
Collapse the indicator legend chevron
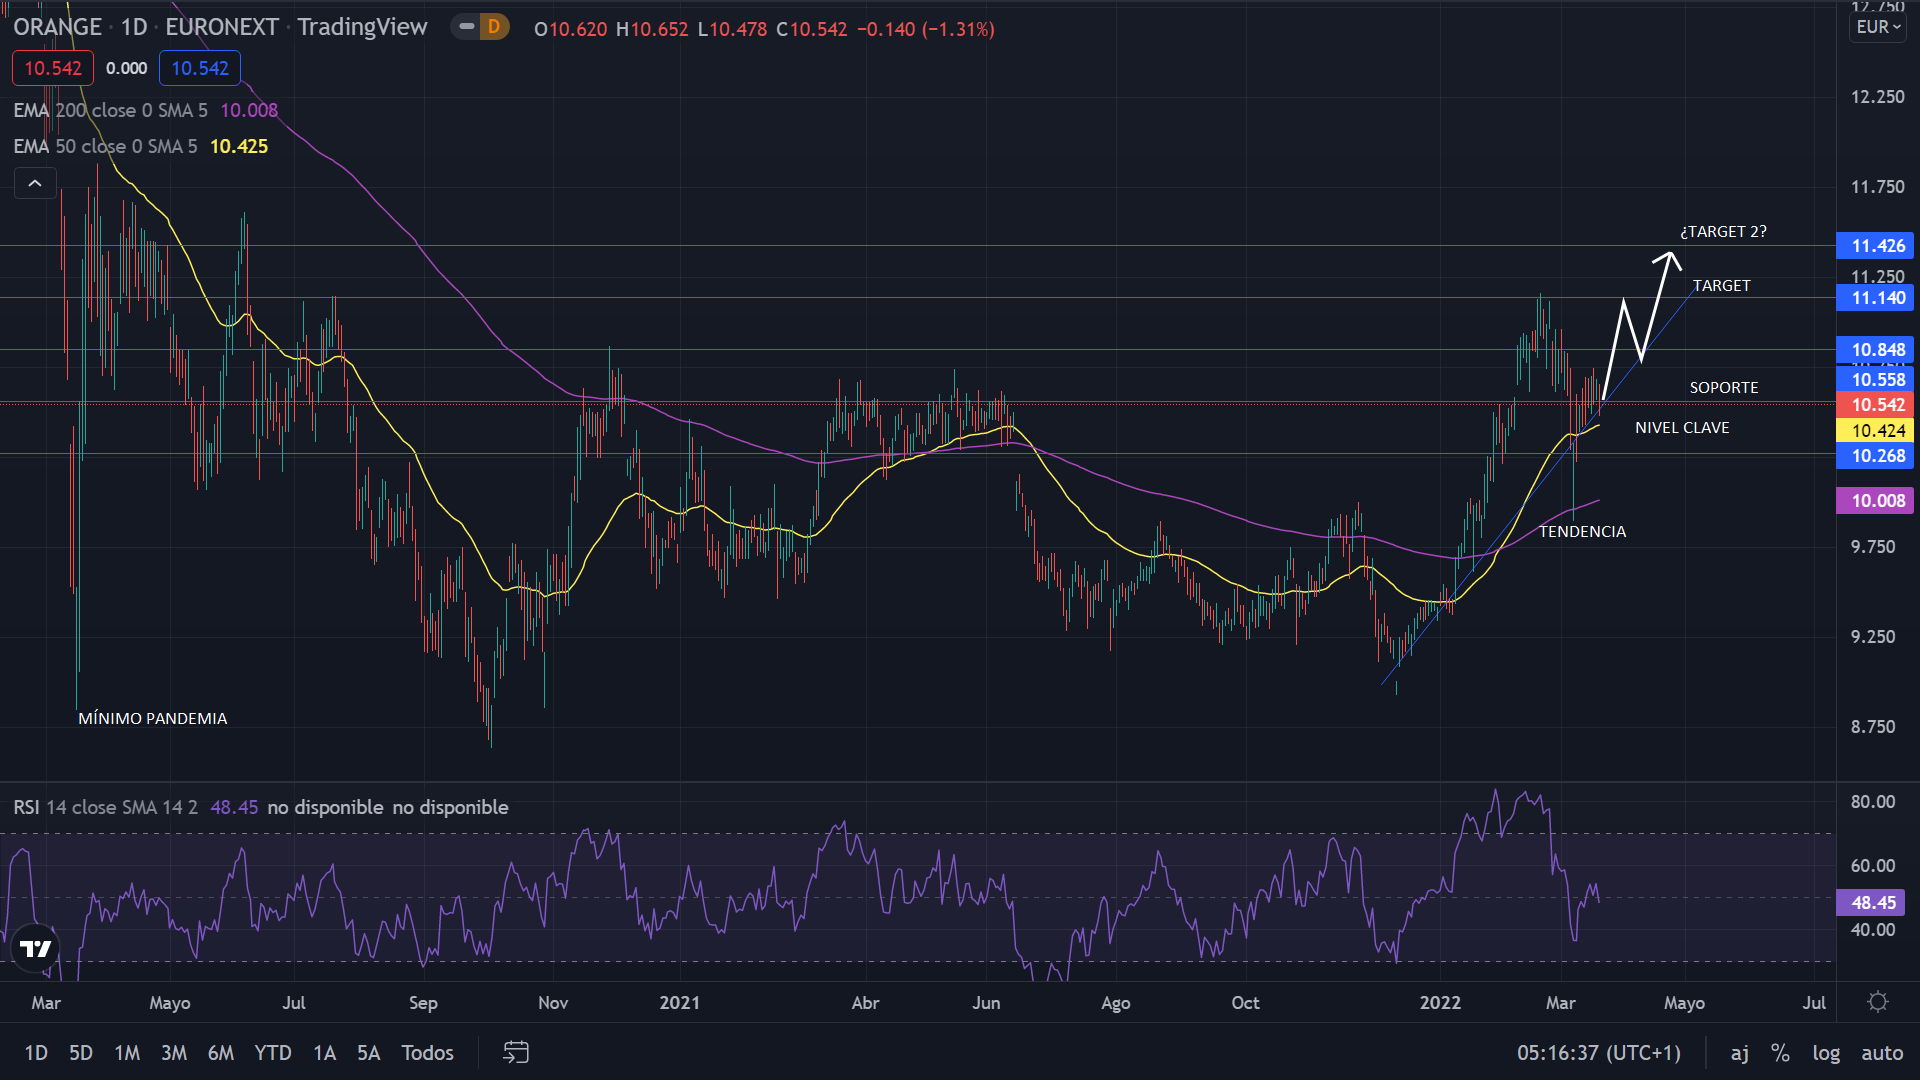35,184
